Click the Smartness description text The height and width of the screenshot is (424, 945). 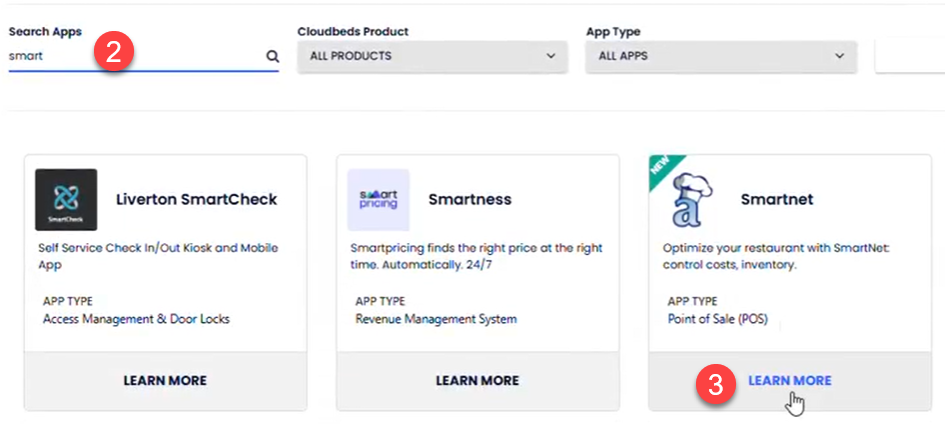(476, 256)
